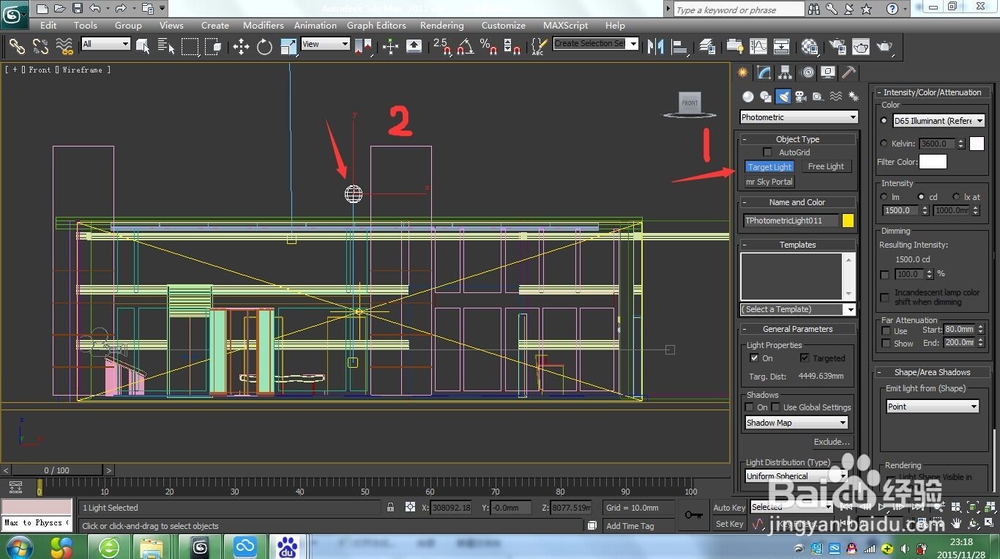This screenshot has width=1000, height=559.
Task: Open Select by Name tool
Action: point(166,47)
